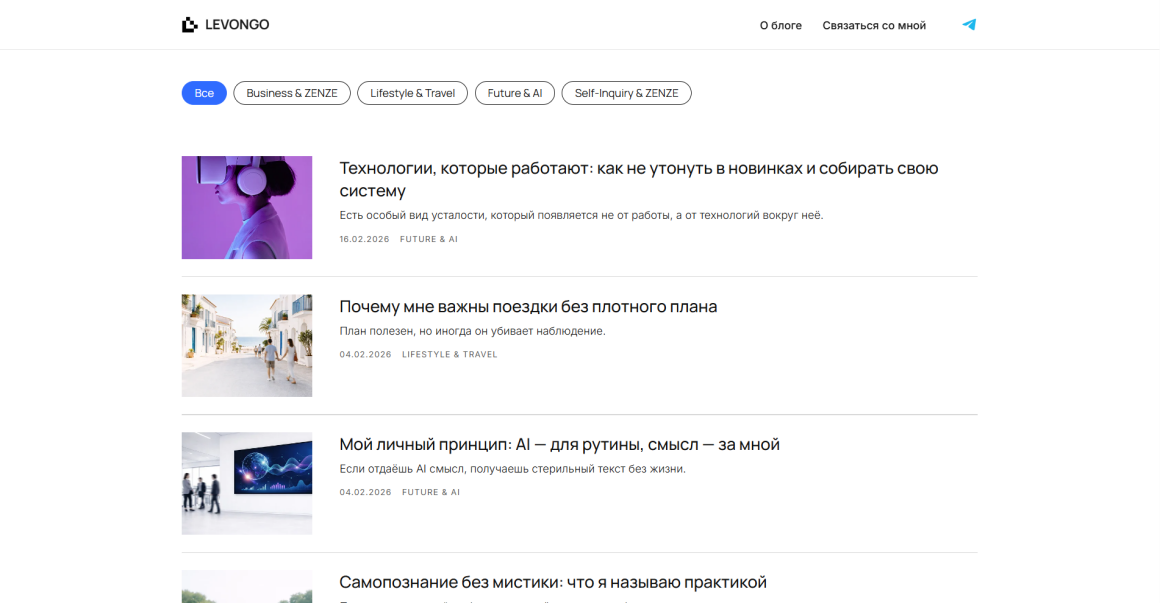
Task: Filter posts by Business & ZENZE
Action: [292, 93]
